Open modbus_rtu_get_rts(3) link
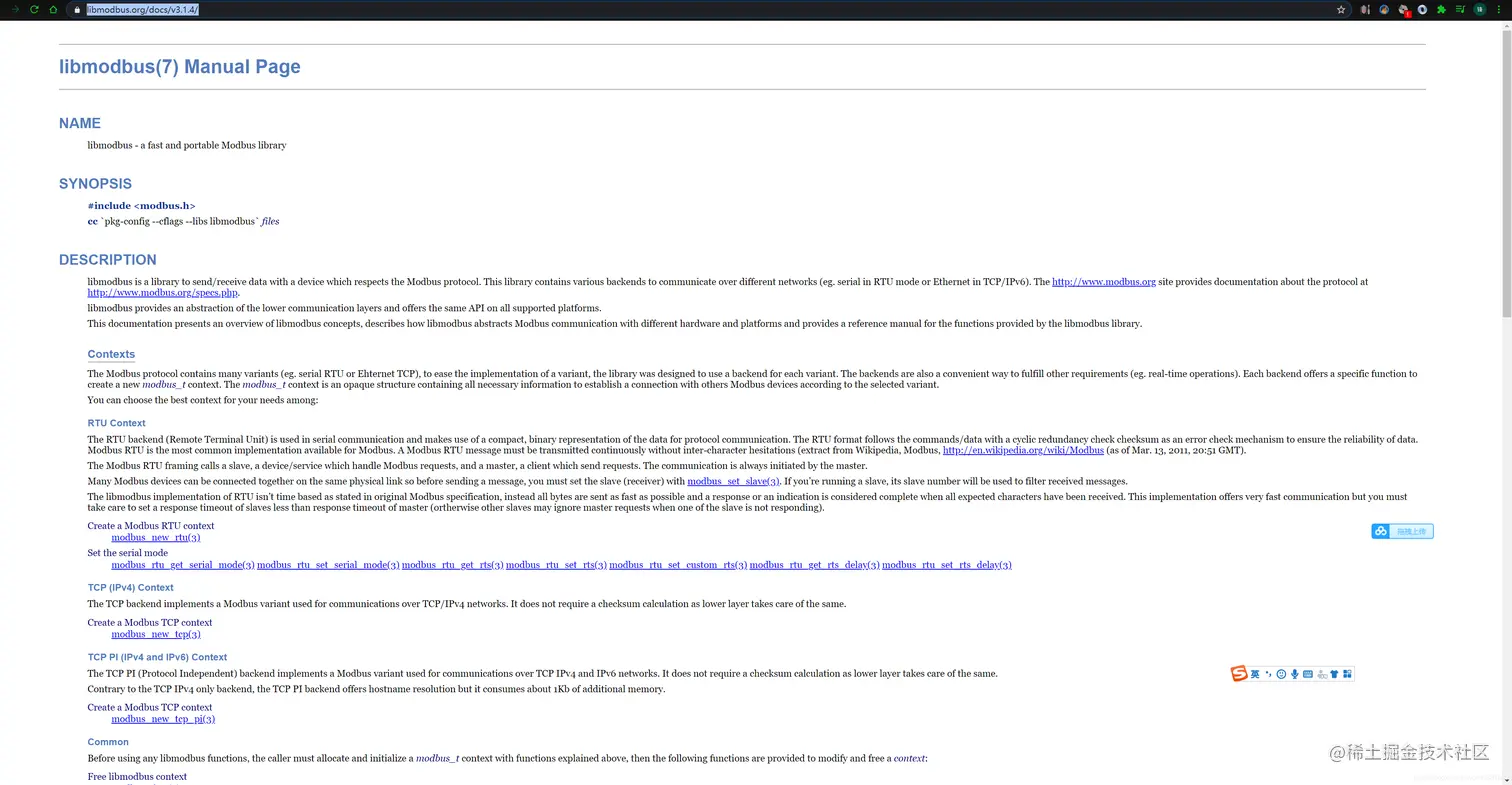The height and width of the screenshot is (785, 1512). click(x=452, y=565)
